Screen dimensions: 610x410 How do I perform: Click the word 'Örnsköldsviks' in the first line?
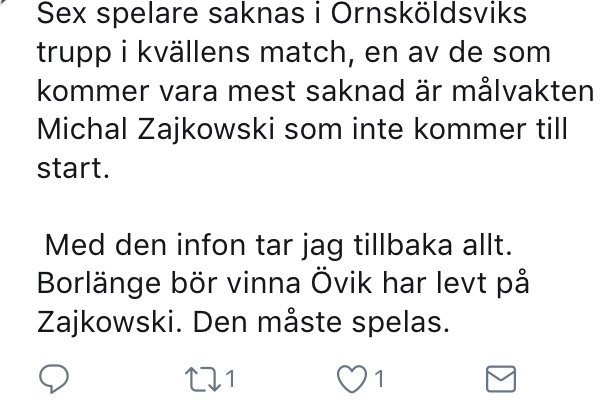click(429, 13)
